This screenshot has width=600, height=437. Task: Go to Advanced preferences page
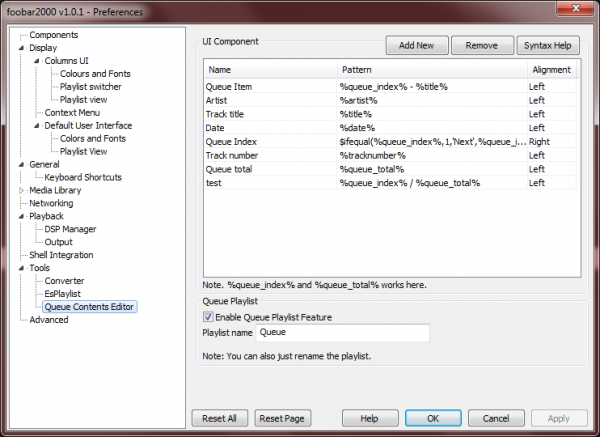click(49, 320)
